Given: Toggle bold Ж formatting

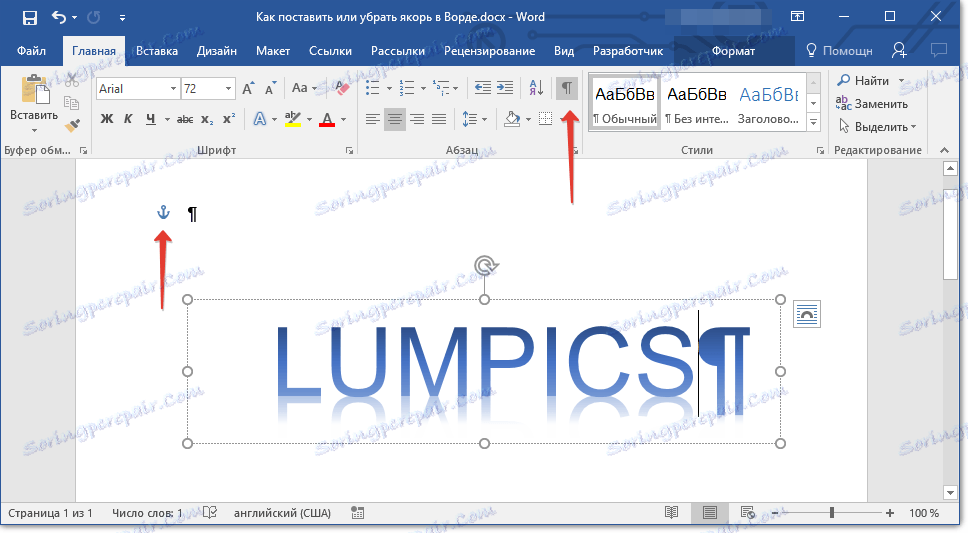Looking at the screenshot, I should pyautogui.click(x=107, y=119).
